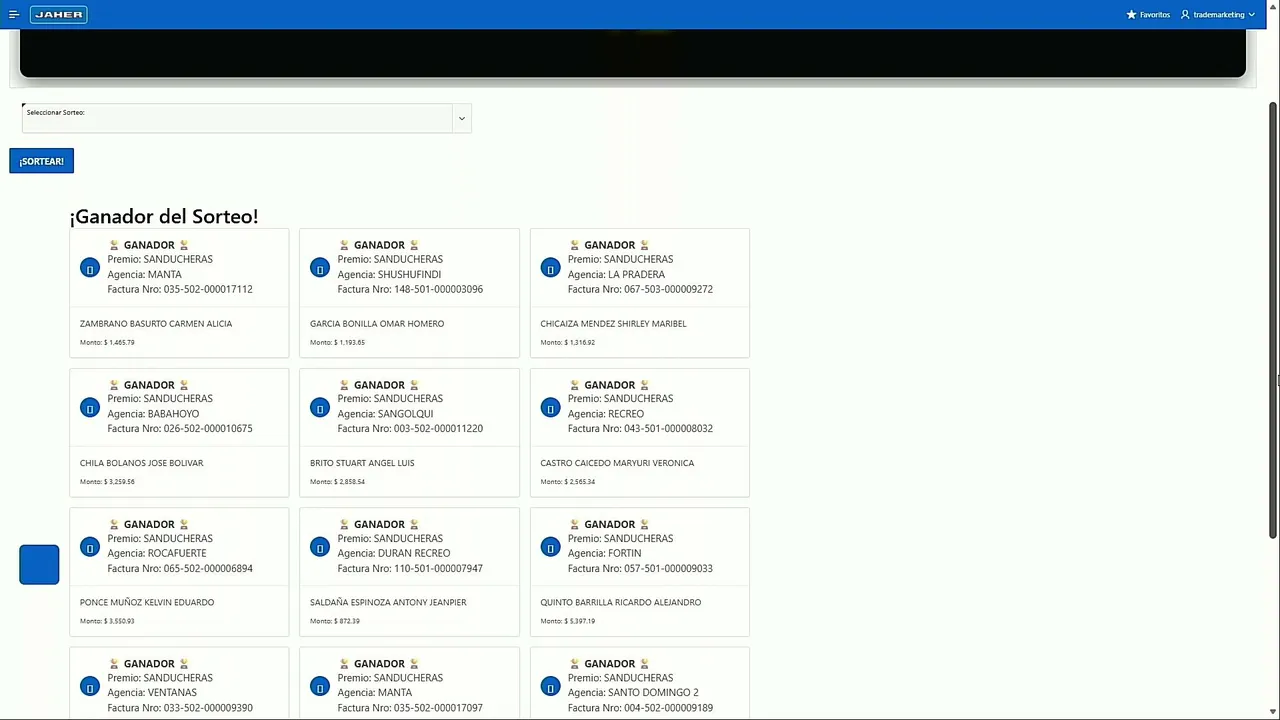The image size is (1280, 720).
Task: Select name CHICAIZA MENDEZ SHIRLEY MARIBEL
Action: (613, 324)
